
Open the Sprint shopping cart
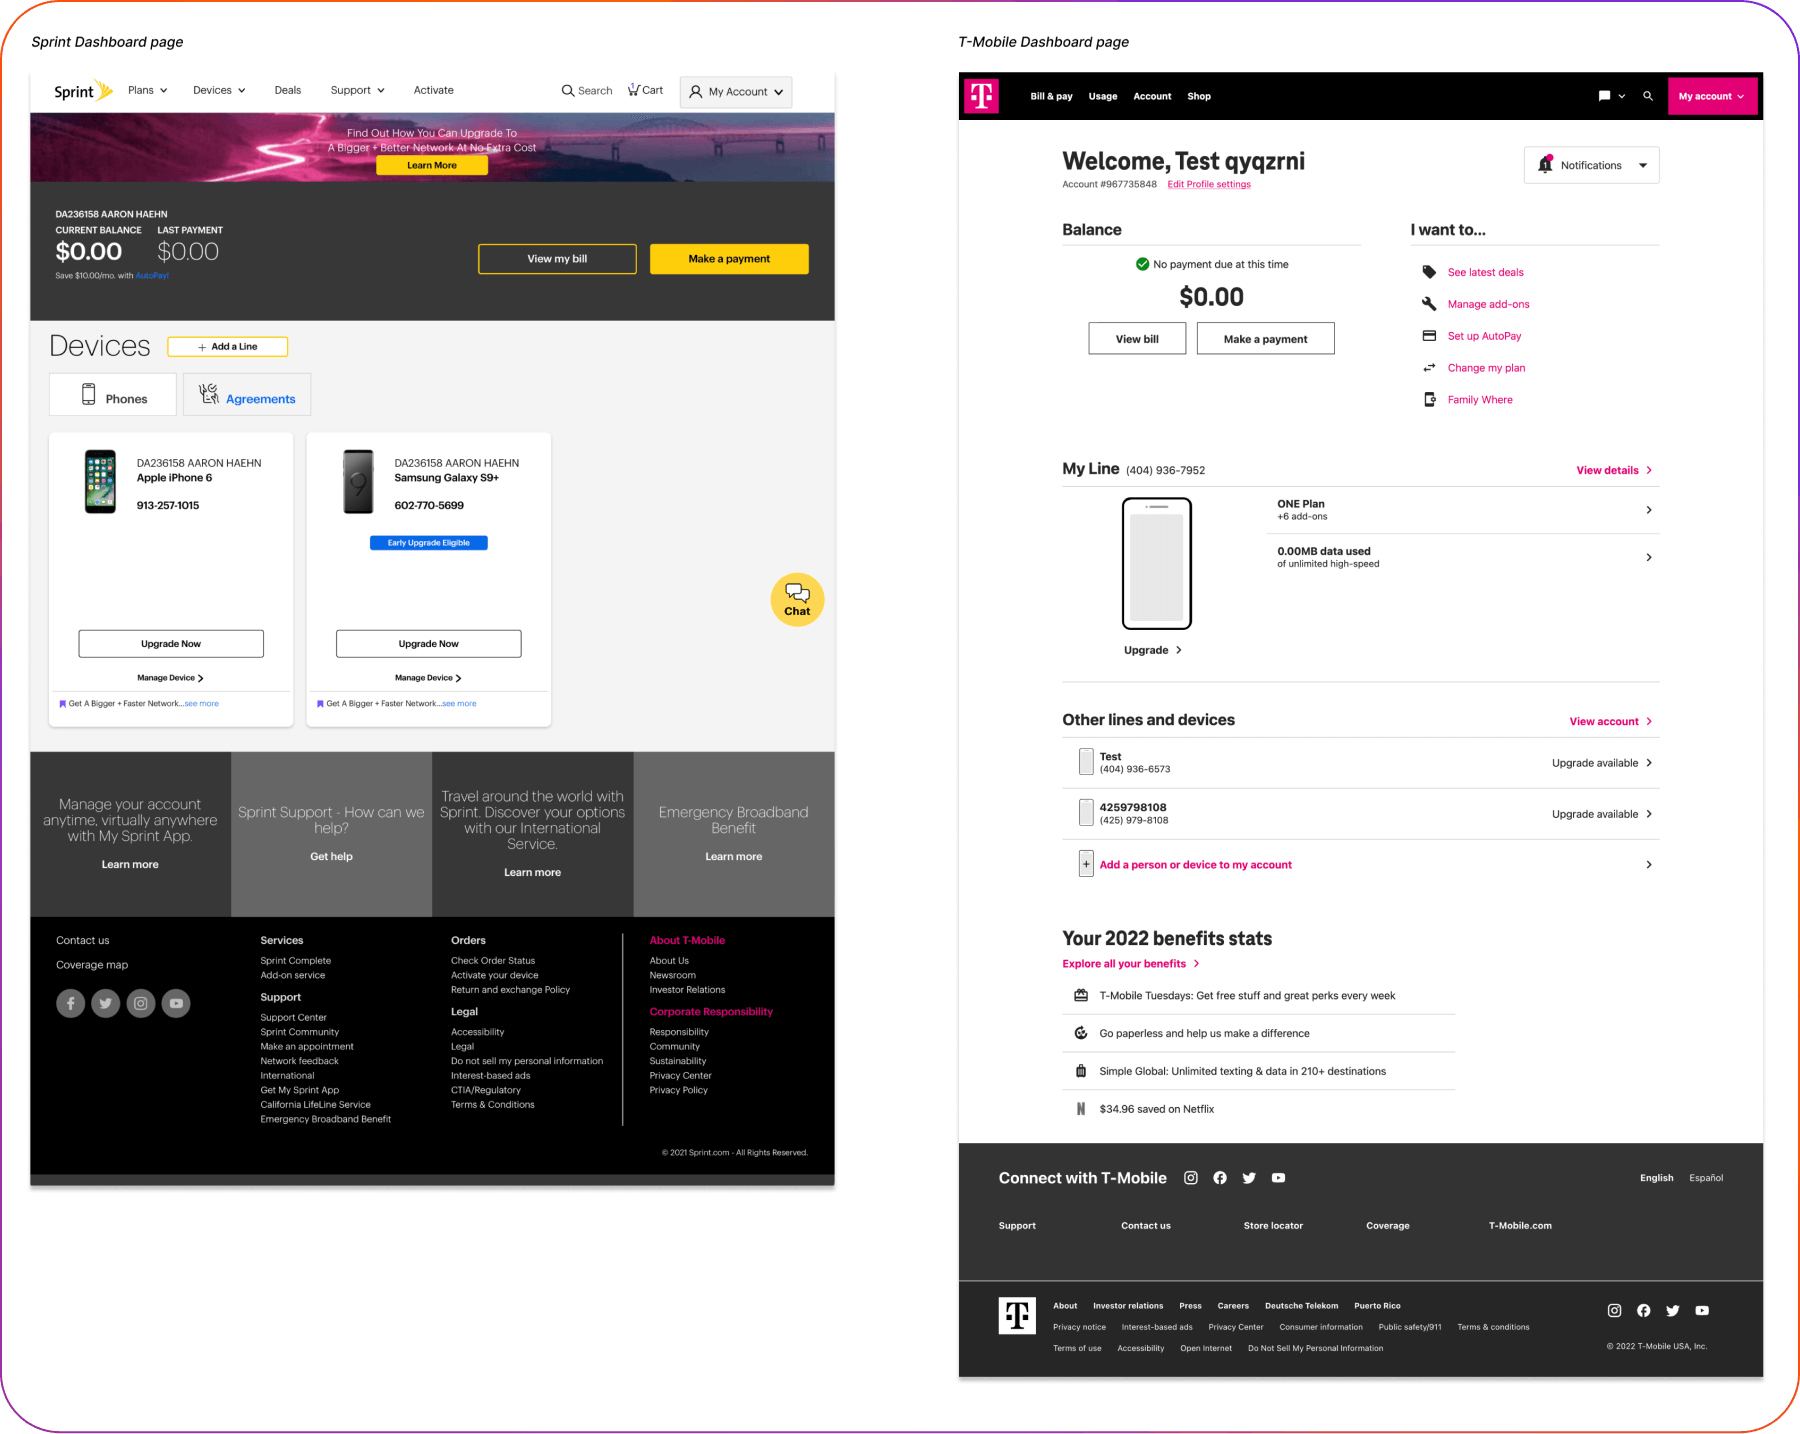[x=645, y=90]
